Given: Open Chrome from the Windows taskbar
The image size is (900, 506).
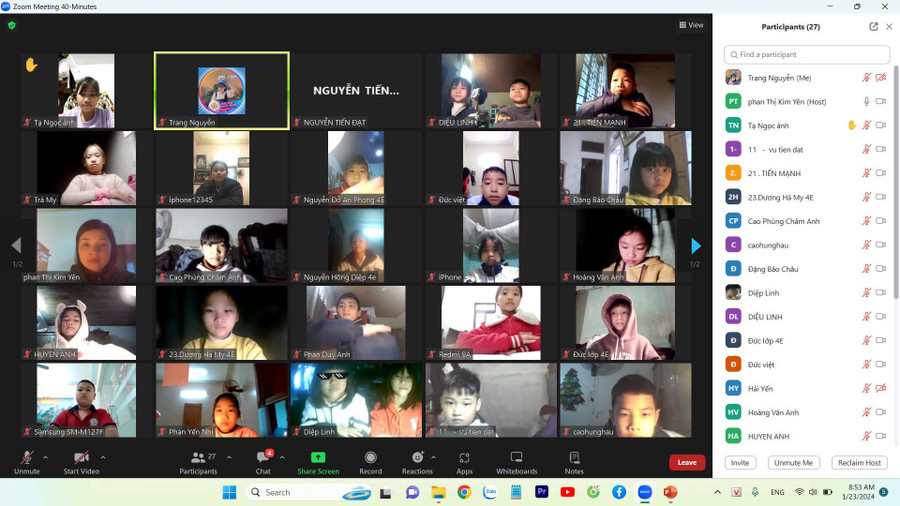Looking at the screenshot, I should pyautogui.click(x=464, y=492).
